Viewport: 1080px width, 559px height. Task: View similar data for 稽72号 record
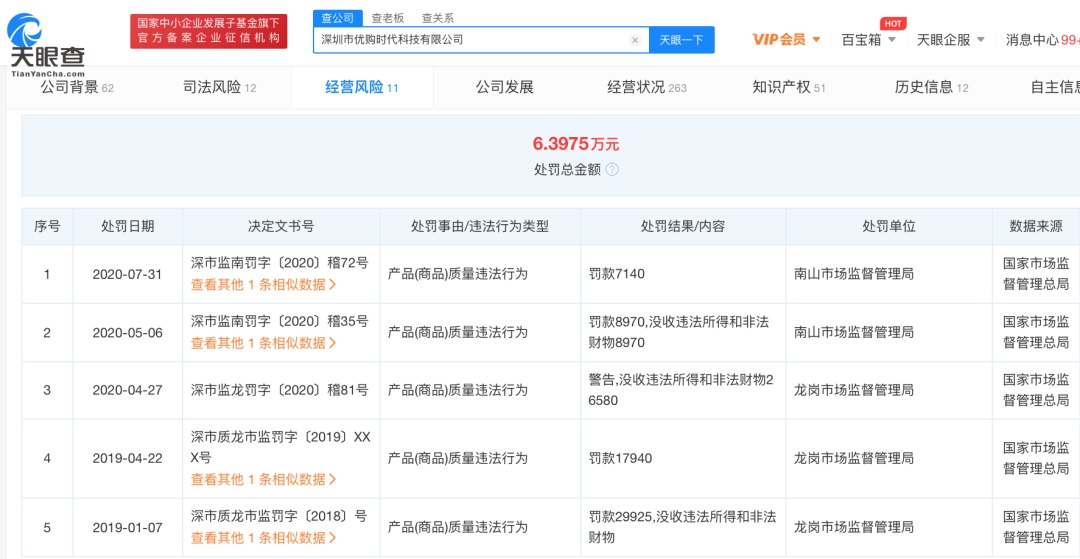coord(264,284)
